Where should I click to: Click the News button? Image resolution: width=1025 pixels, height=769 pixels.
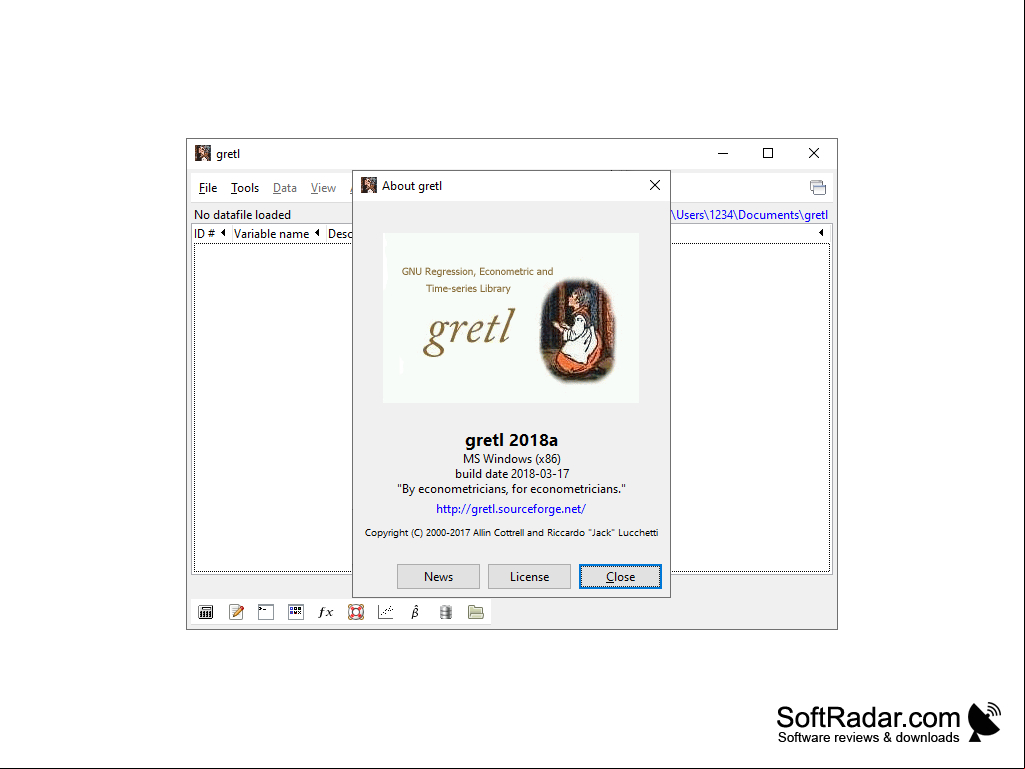pyautogui.click(x=438, y=577)
